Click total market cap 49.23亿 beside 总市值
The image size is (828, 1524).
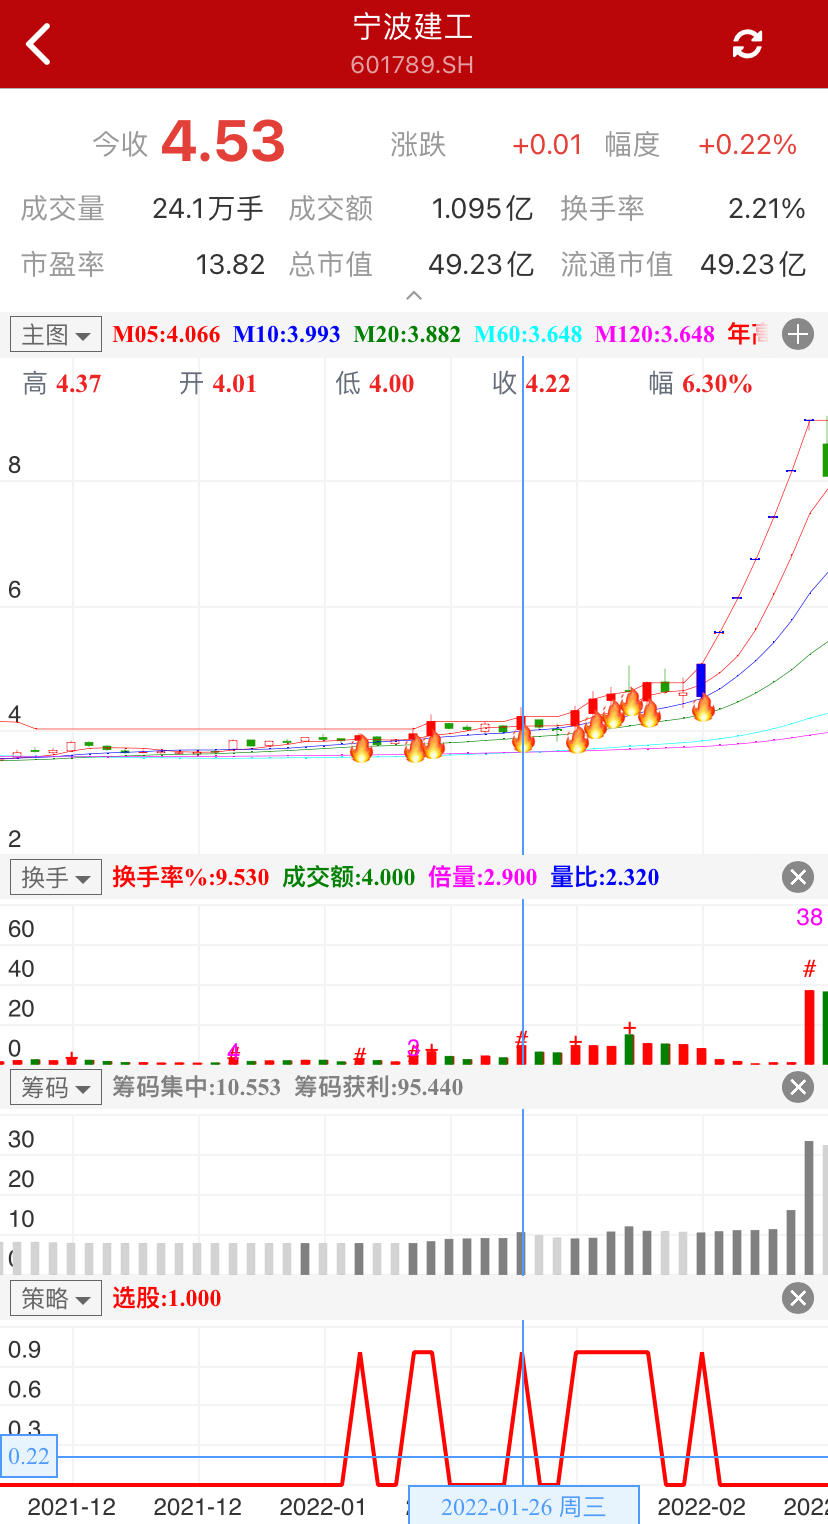pos(481,264)
